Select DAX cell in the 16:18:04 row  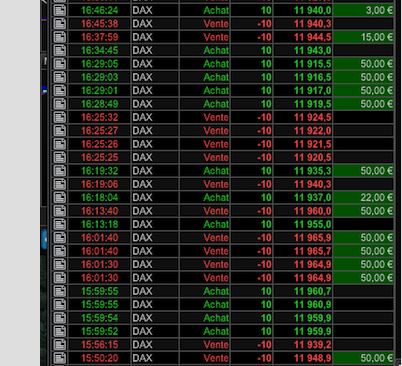(x=155, y=197)
